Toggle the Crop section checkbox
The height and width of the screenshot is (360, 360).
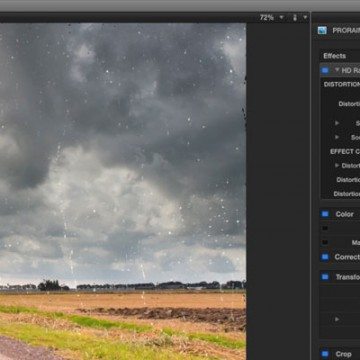point(325,354)
